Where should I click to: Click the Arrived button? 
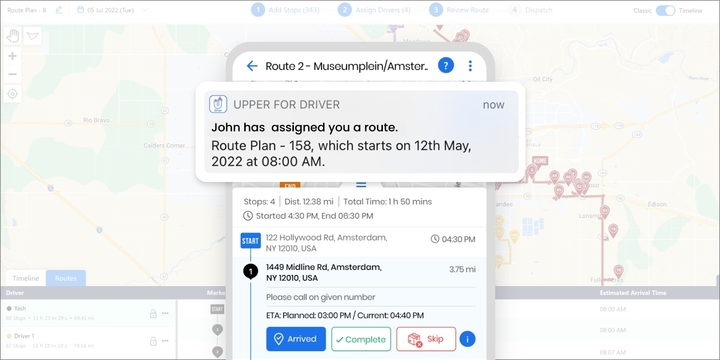(296, 339)
